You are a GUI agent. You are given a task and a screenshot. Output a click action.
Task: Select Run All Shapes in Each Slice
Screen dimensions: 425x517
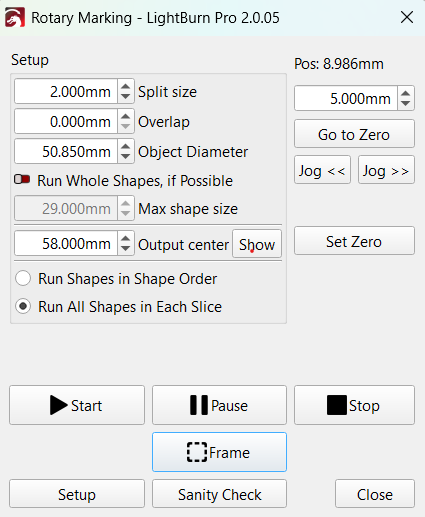point(23,306)
